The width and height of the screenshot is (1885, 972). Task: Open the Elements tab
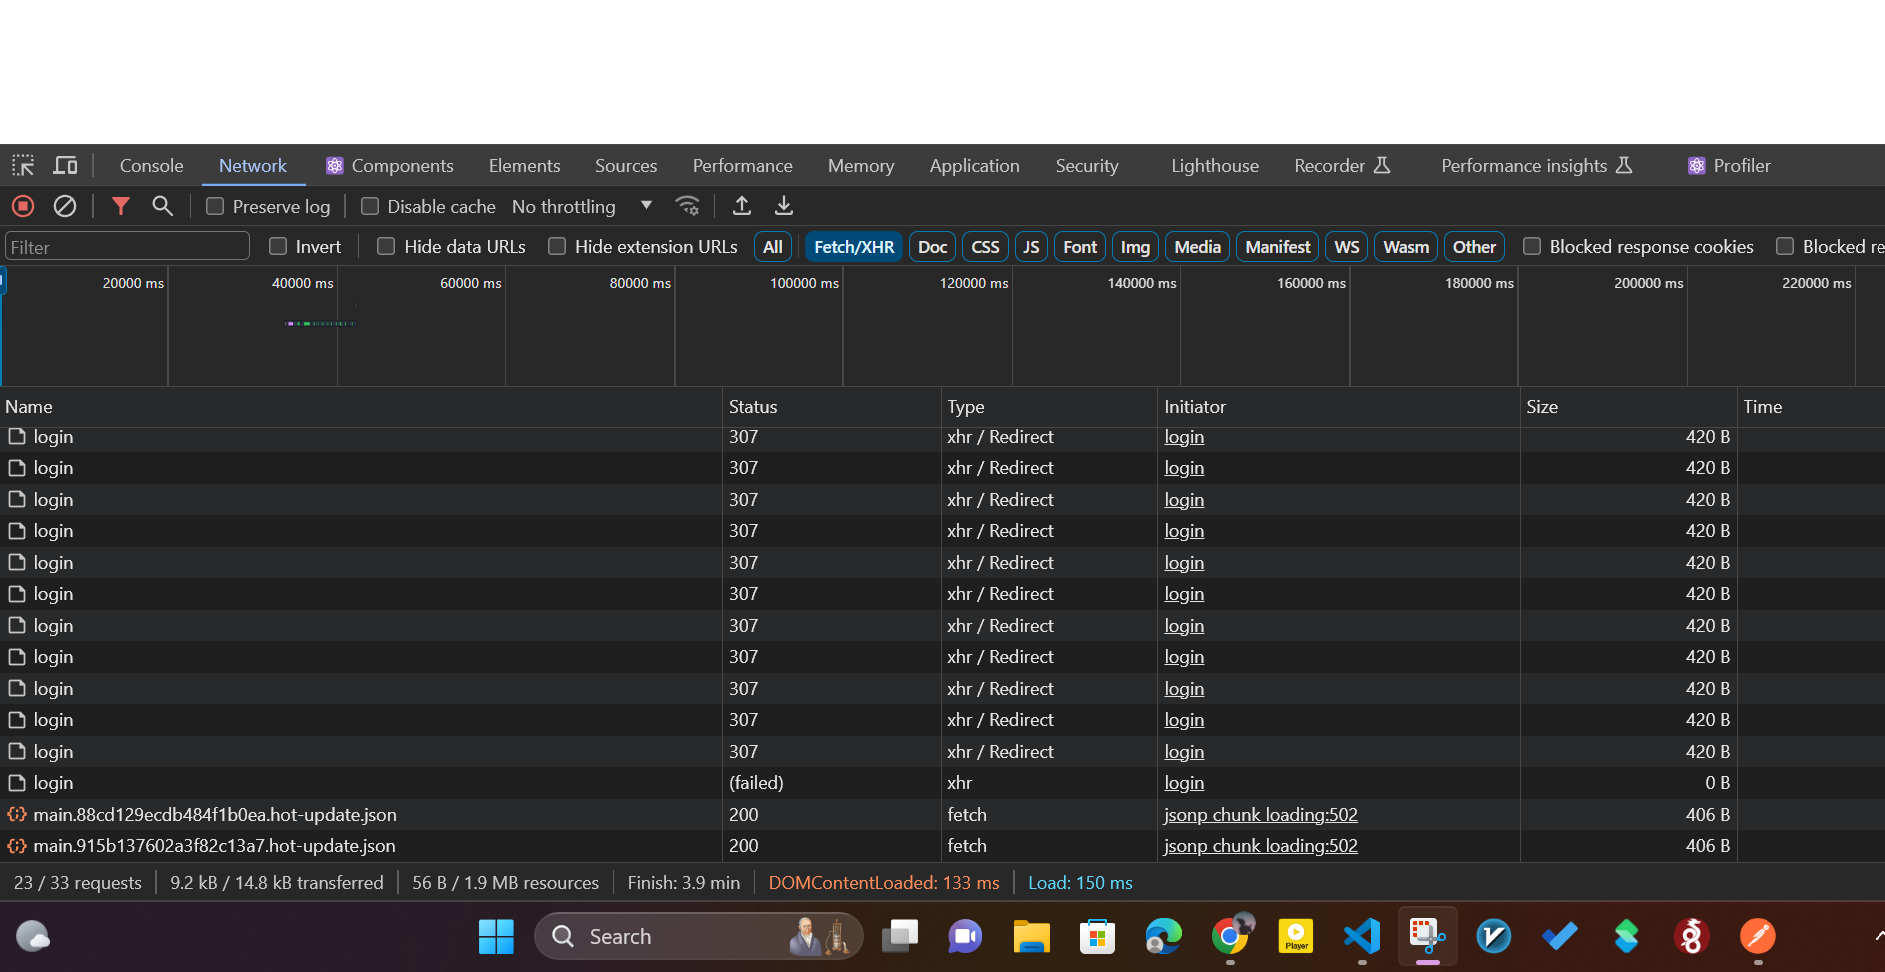click(x=524, y=166)
